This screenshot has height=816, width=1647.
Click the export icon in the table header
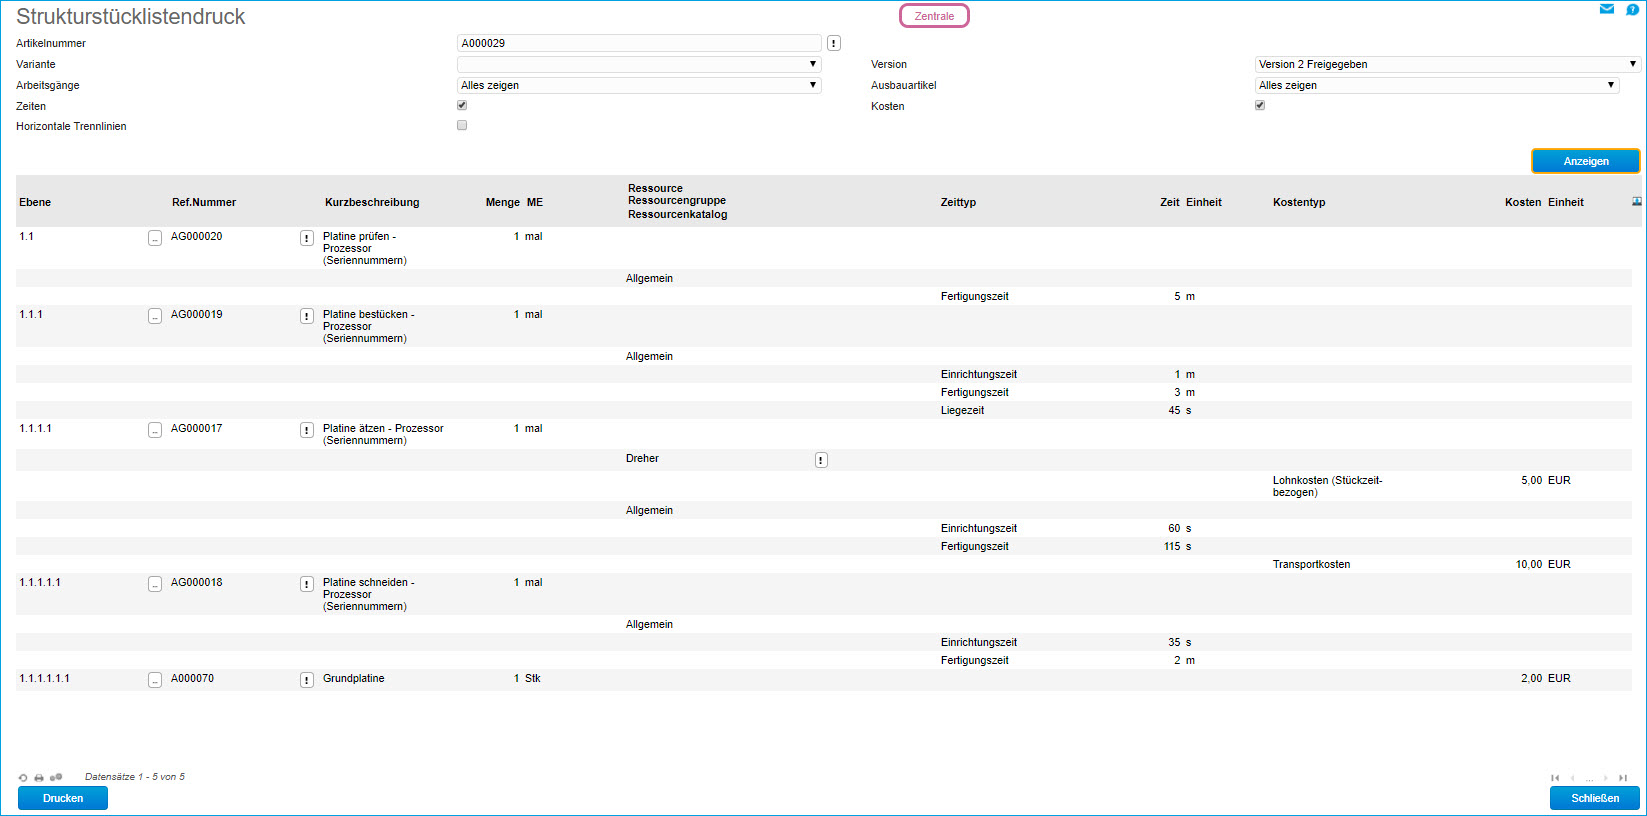(1636, 202)
